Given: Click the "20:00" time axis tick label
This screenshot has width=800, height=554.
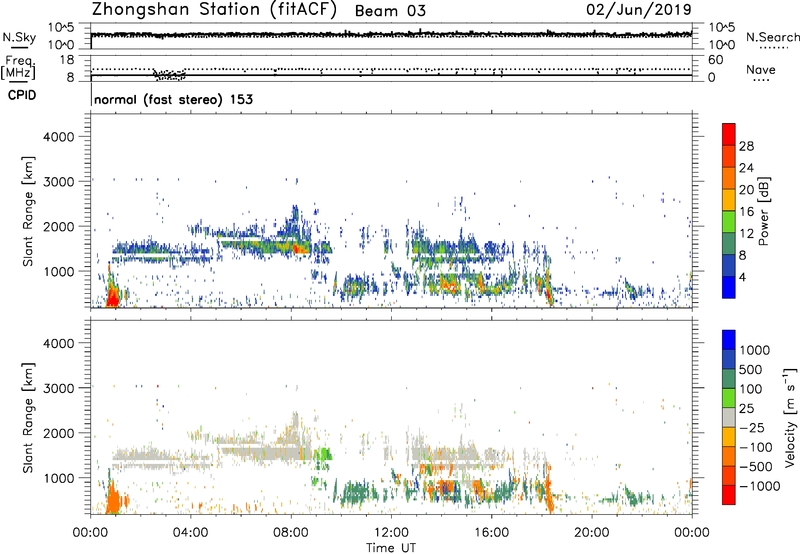Looking at the screenshot, I should click(592, 533).
